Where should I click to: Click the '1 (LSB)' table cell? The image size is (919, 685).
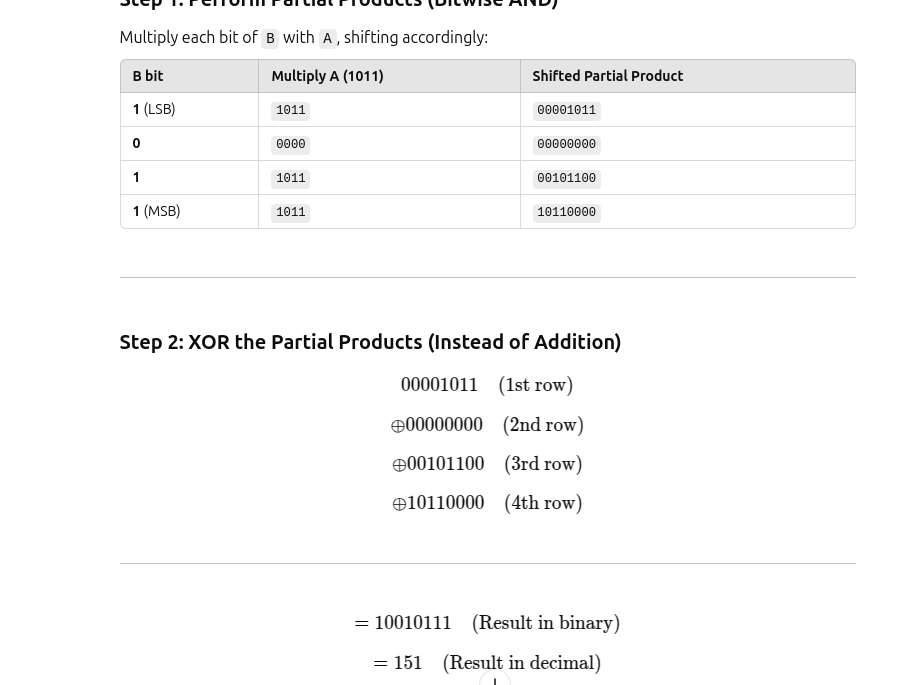tap(189, 110)
